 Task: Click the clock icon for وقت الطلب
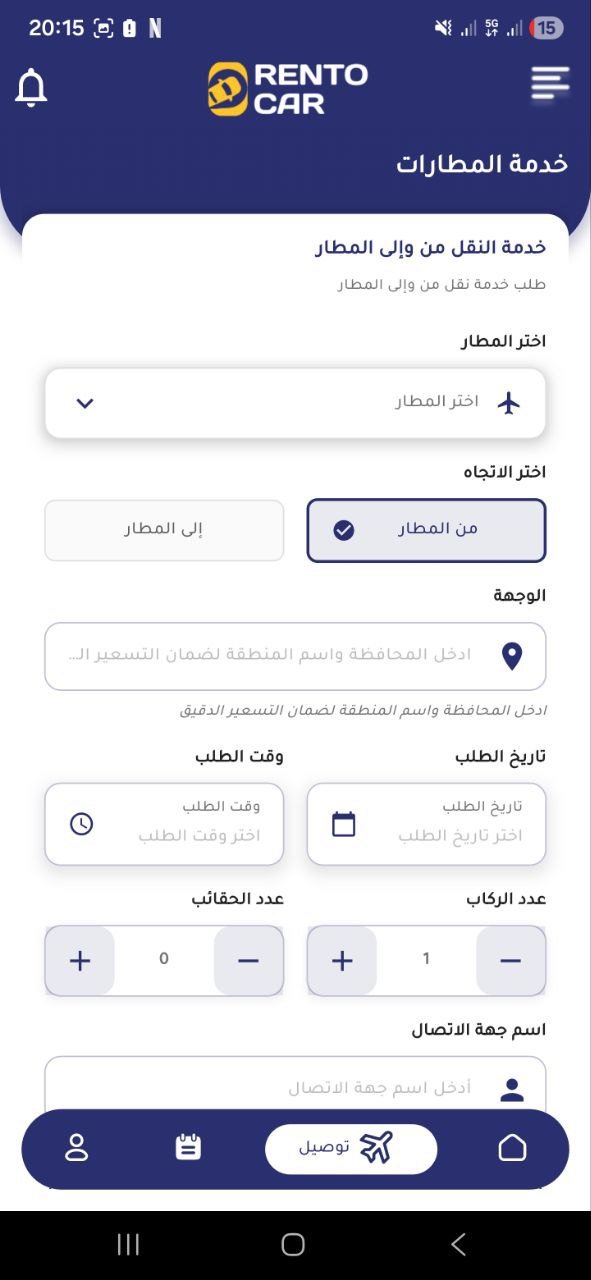pos(80,822)
